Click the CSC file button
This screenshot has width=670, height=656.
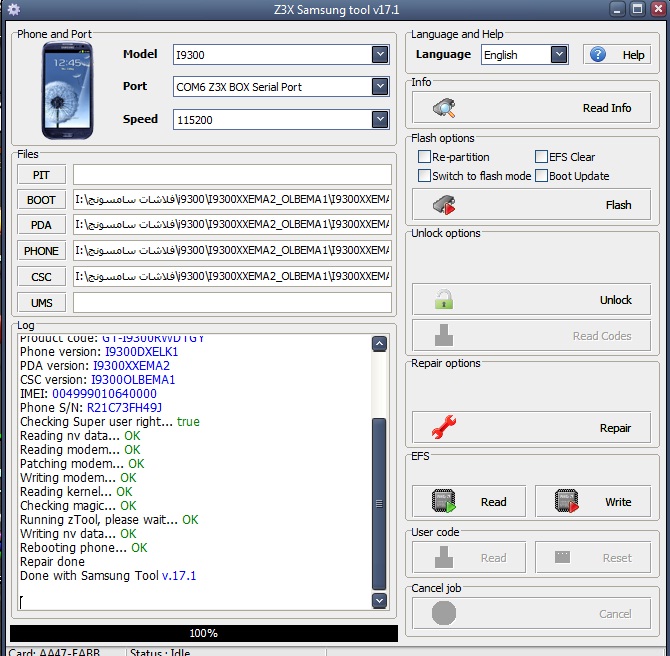(41, 277)
